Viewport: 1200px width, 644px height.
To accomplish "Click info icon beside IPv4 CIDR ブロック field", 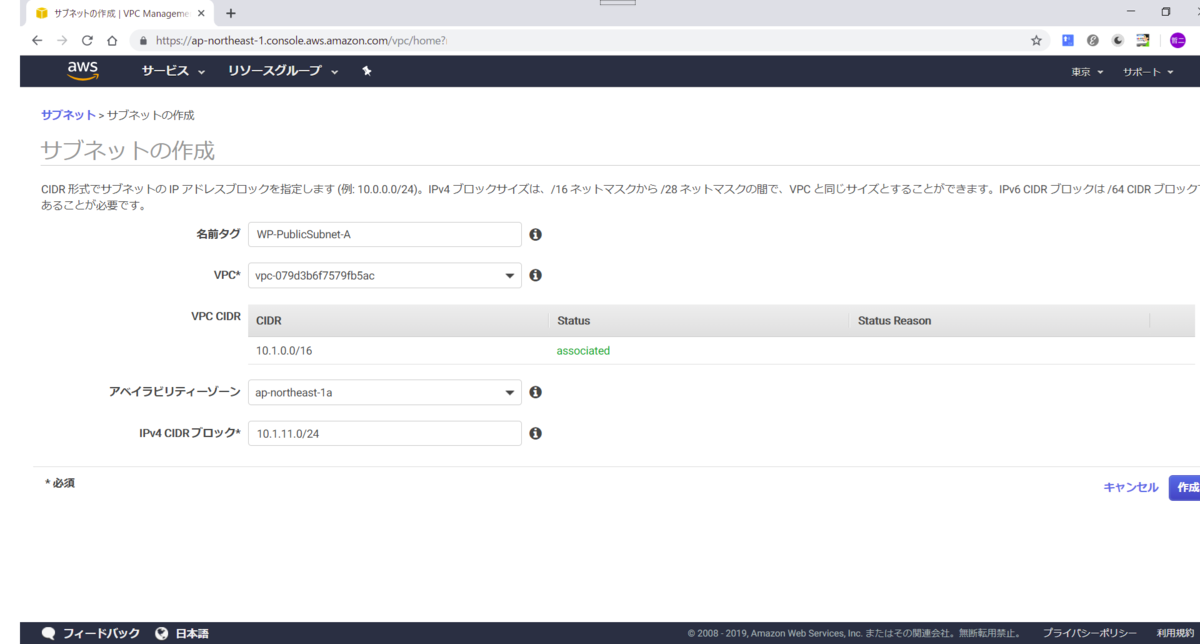I will pos(535,433).
